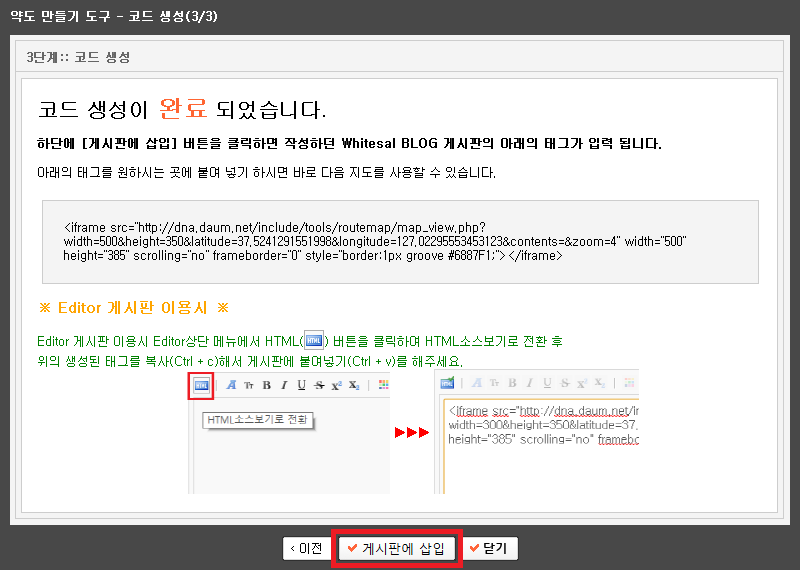This screenshot has height=570, width=800.
Task: Click the Underline U icon in left editor toolbar
Action: (302, 385)
